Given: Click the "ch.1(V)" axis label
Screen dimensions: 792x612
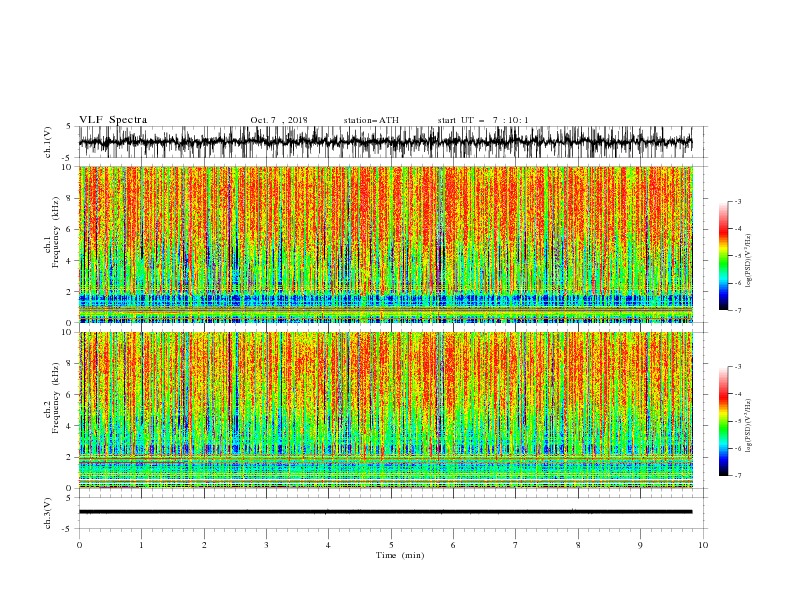Looking at the screenshot, I should pyautogui.click(x=48, y=142).
